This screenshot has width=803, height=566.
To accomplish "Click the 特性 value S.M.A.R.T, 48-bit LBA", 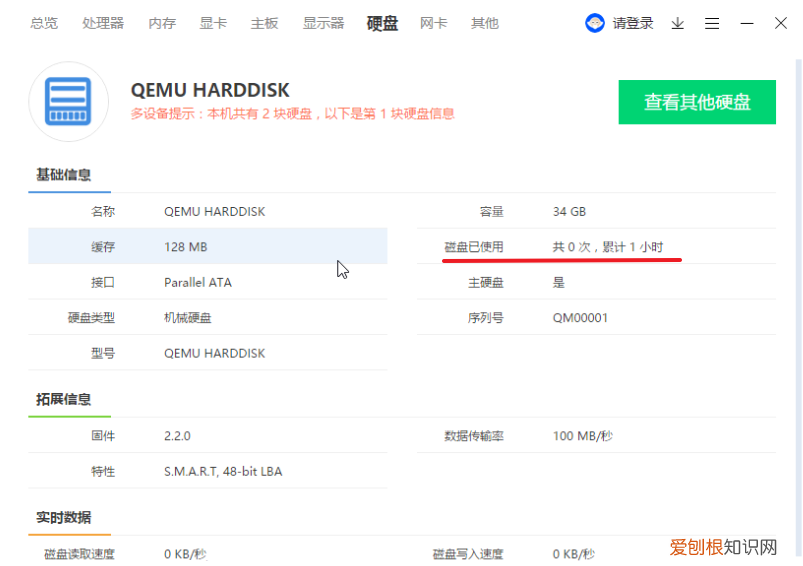I will coord(223,471).
